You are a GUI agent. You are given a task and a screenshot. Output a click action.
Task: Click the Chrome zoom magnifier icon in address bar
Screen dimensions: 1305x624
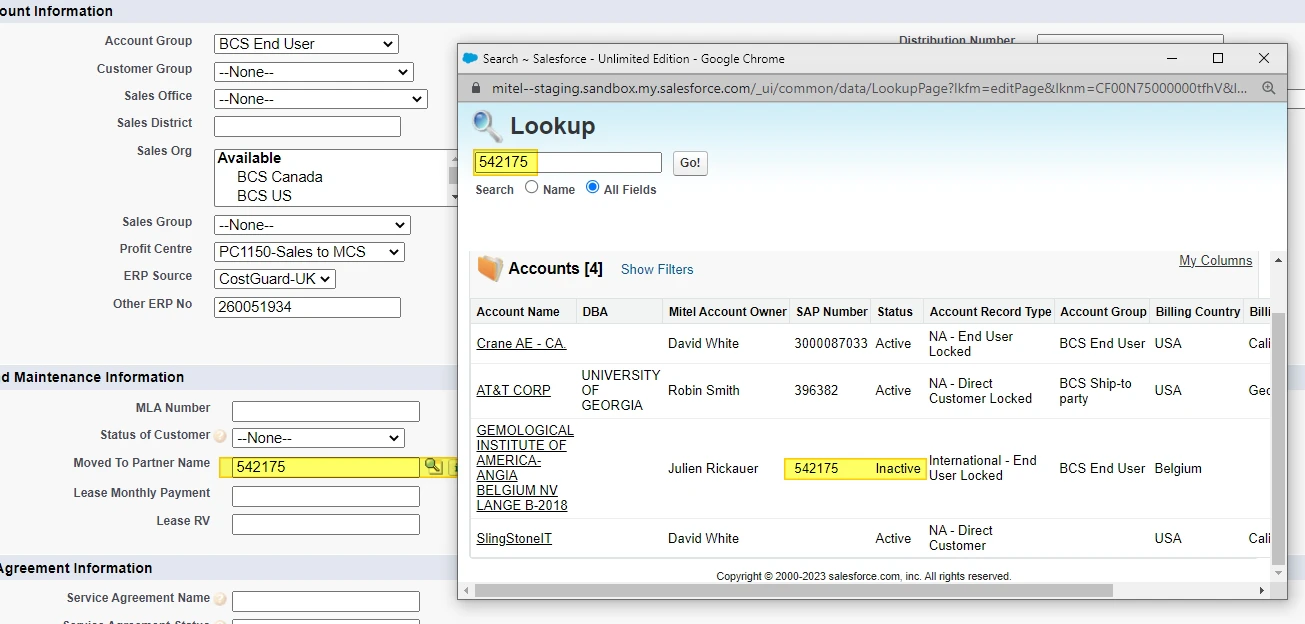pos(1269,88)
